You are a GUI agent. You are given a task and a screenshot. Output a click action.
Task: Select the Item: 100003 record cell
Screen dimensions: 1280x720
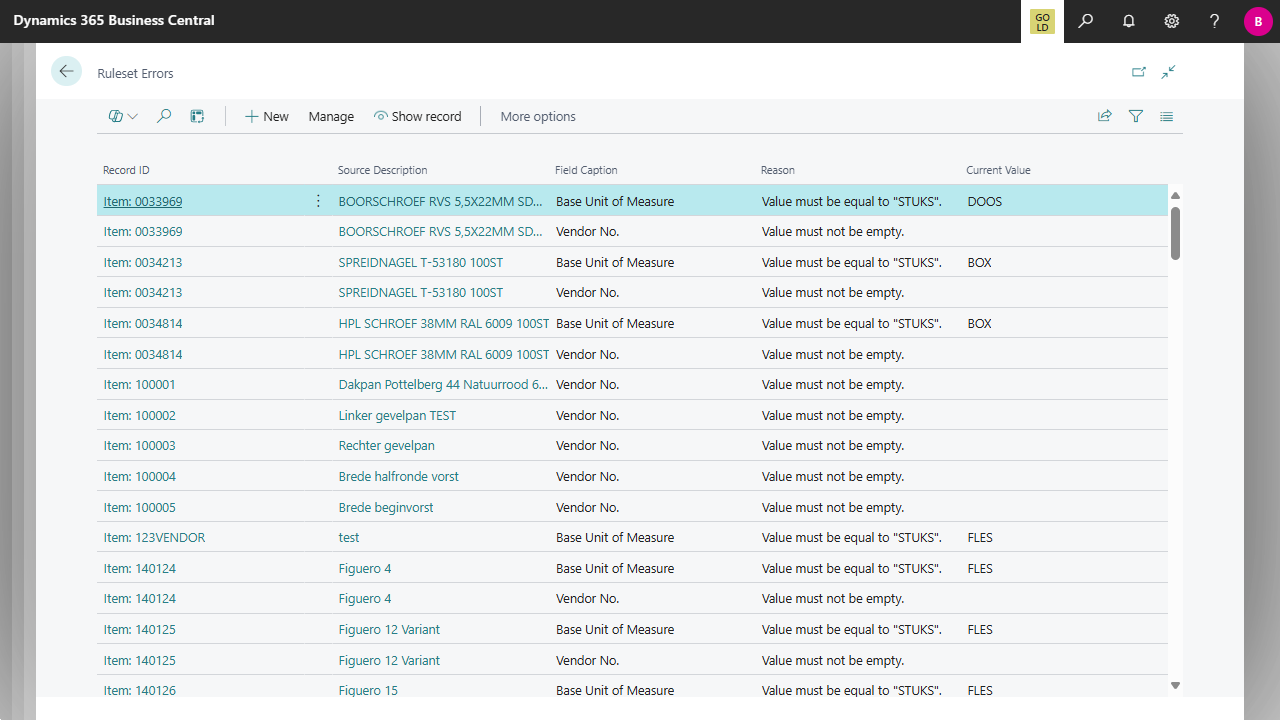coord(140,445)
